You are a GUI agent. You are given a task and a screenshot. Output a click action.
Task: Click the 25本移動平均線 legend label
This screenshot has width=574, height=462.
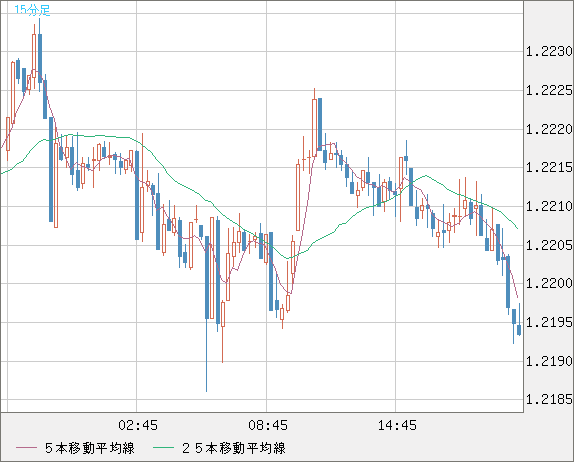[x=234, y=448]
